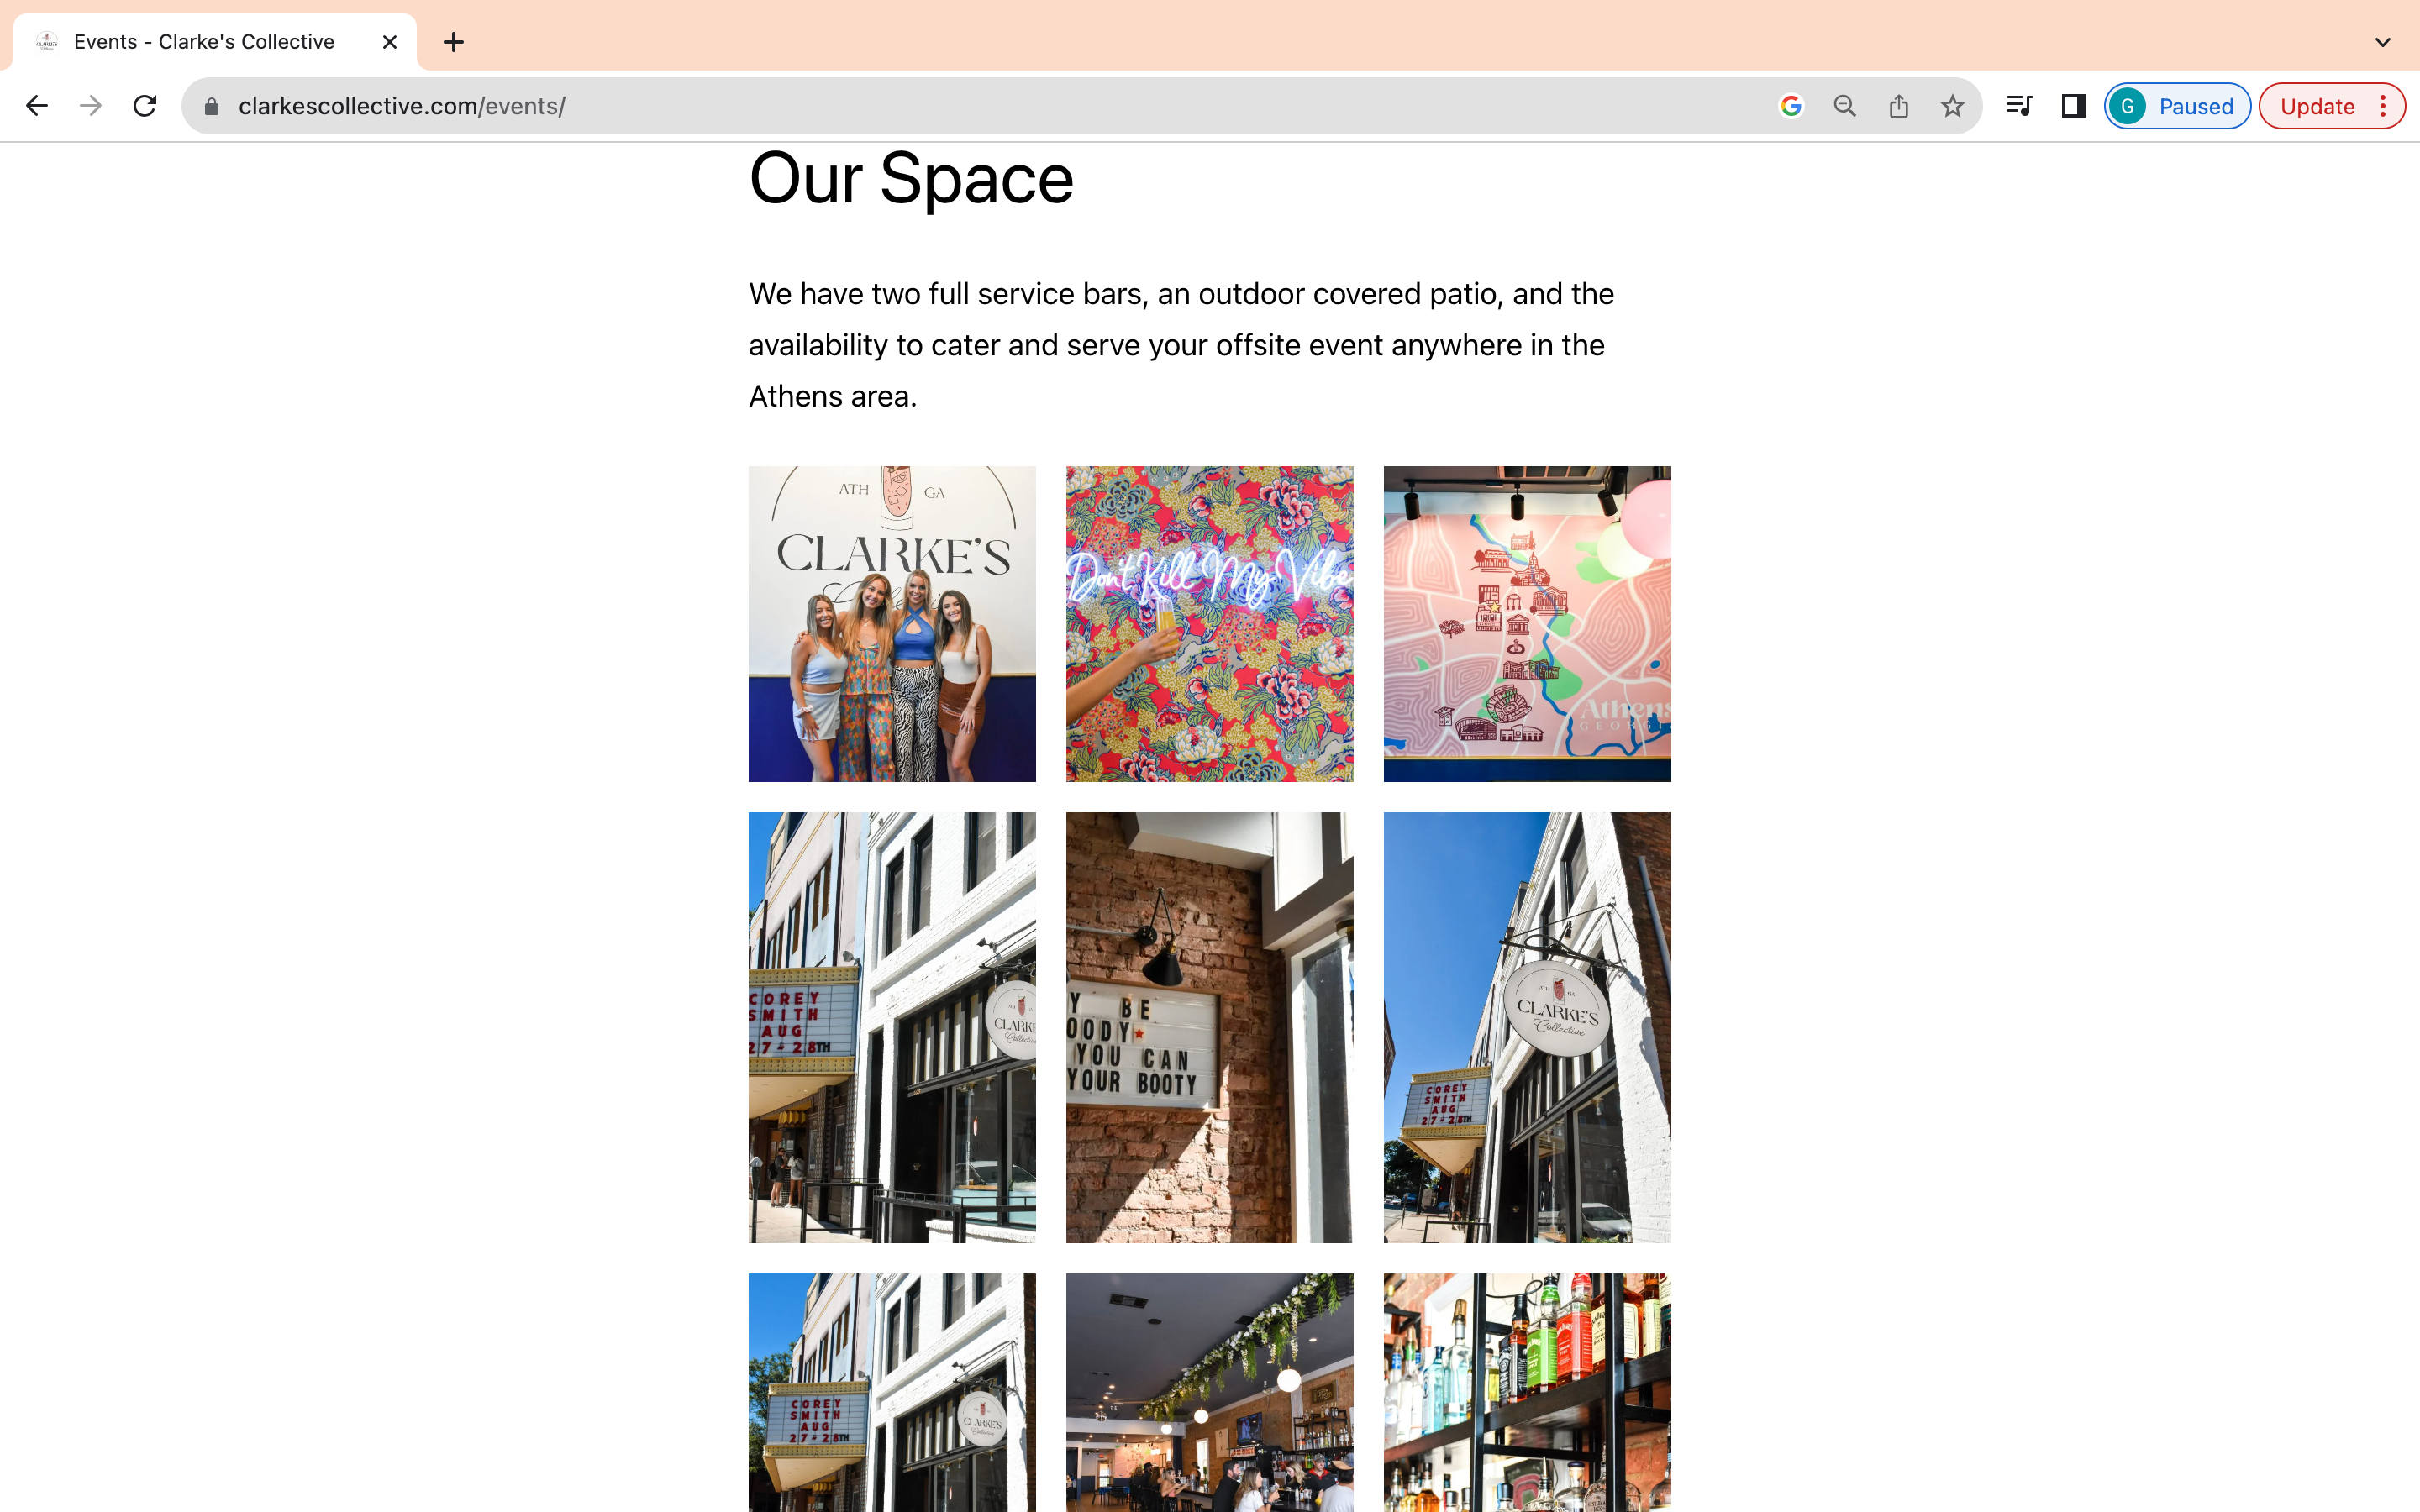Image resolution: width=2420 pixels, height=1512 pixels.
Task: Open the Google icon in address bar
Action: pyautogui.click(x=1791, y=106)
